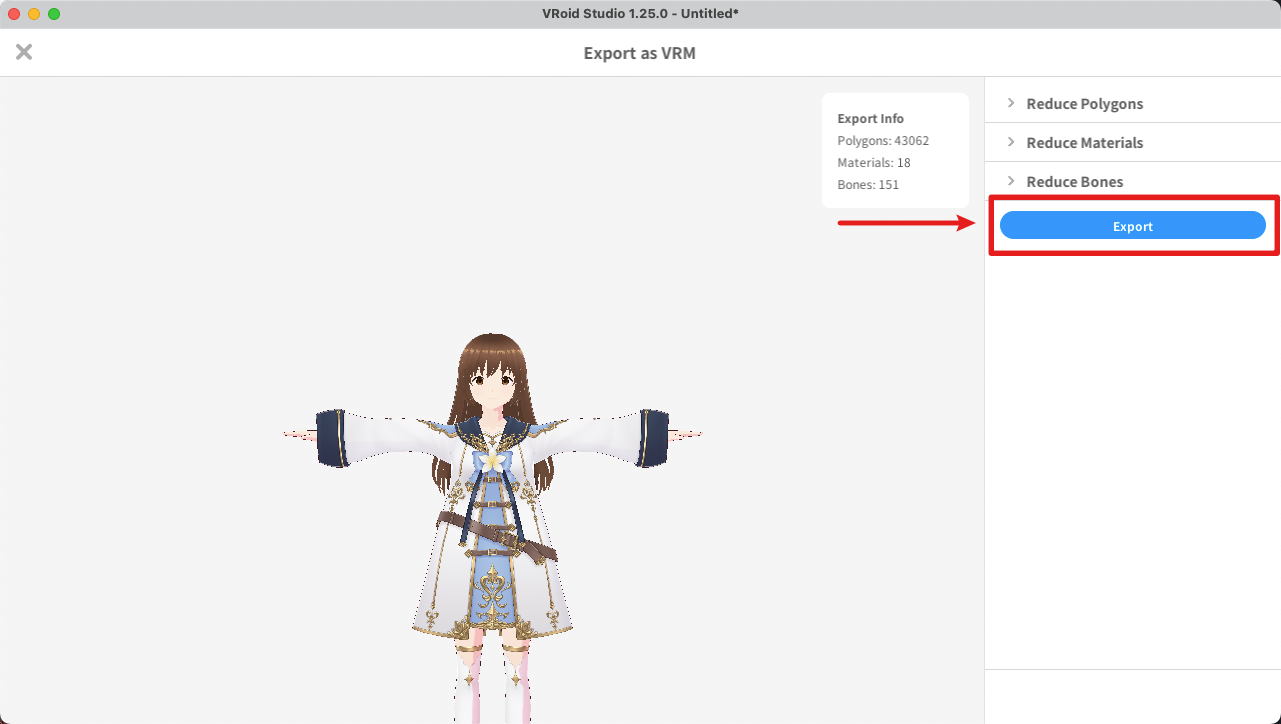Click the VRoid Studio window title bar
The width and height of the screenshot is (1281, 724).
click(x=640, y=14)
